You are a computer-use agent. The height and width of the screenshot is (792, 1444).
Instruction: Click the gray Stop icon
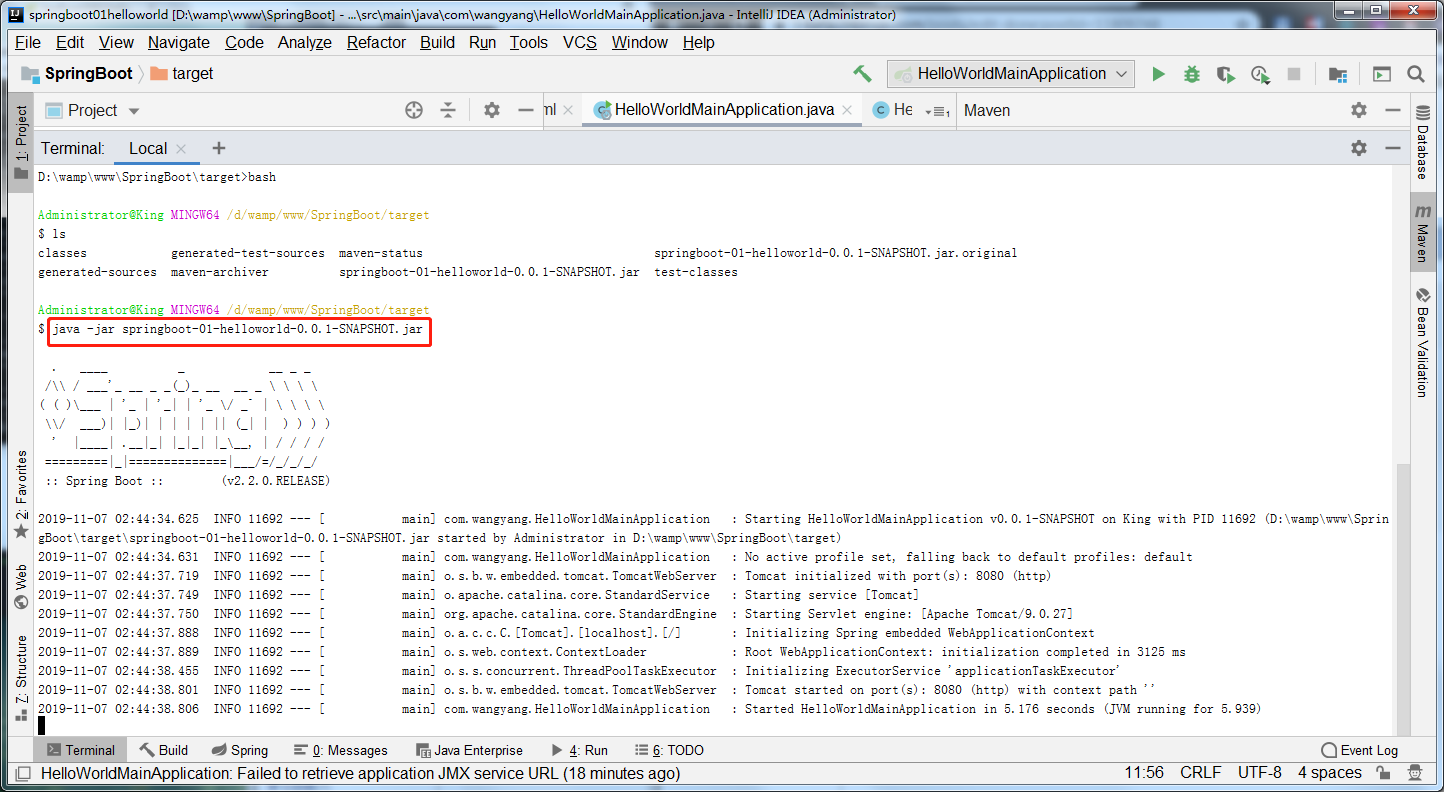(x=1293, y=74)
